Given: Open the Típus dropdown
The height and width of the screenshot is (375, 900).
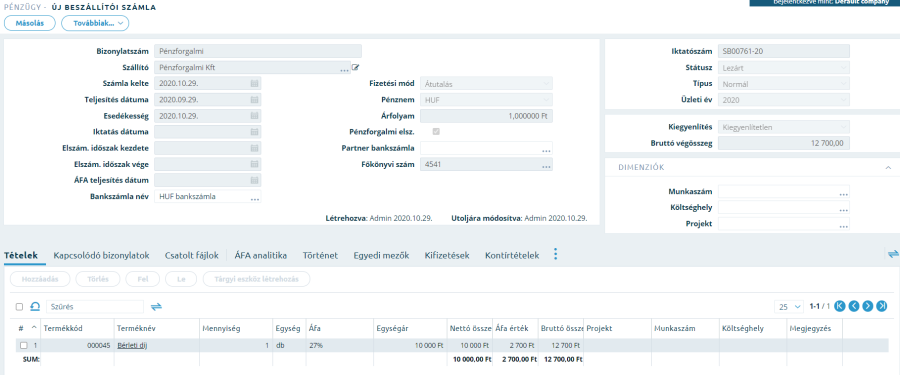Looking at the screenshot, I should (784, 83).
